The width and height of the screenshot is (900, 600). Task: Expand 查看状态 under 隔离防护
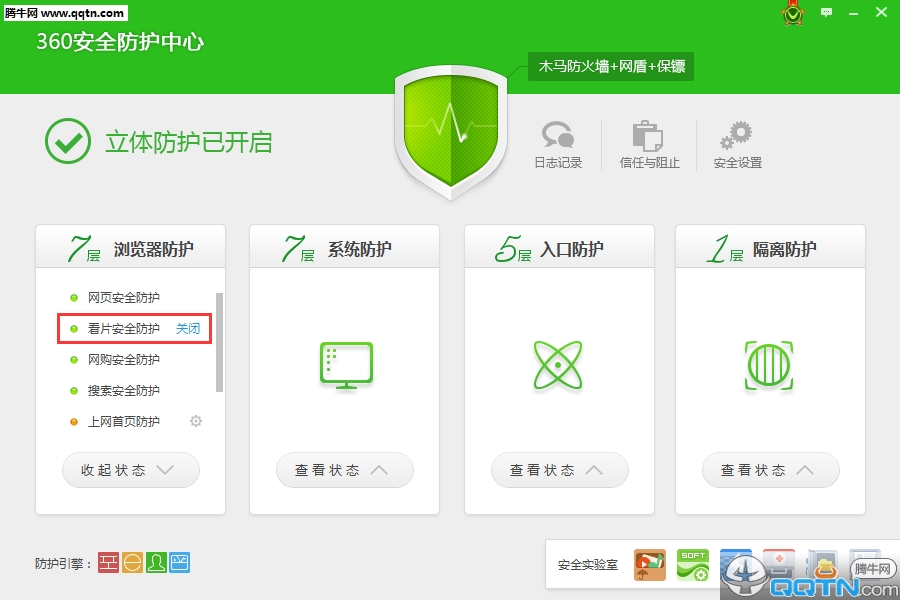(x=771, y=470)
